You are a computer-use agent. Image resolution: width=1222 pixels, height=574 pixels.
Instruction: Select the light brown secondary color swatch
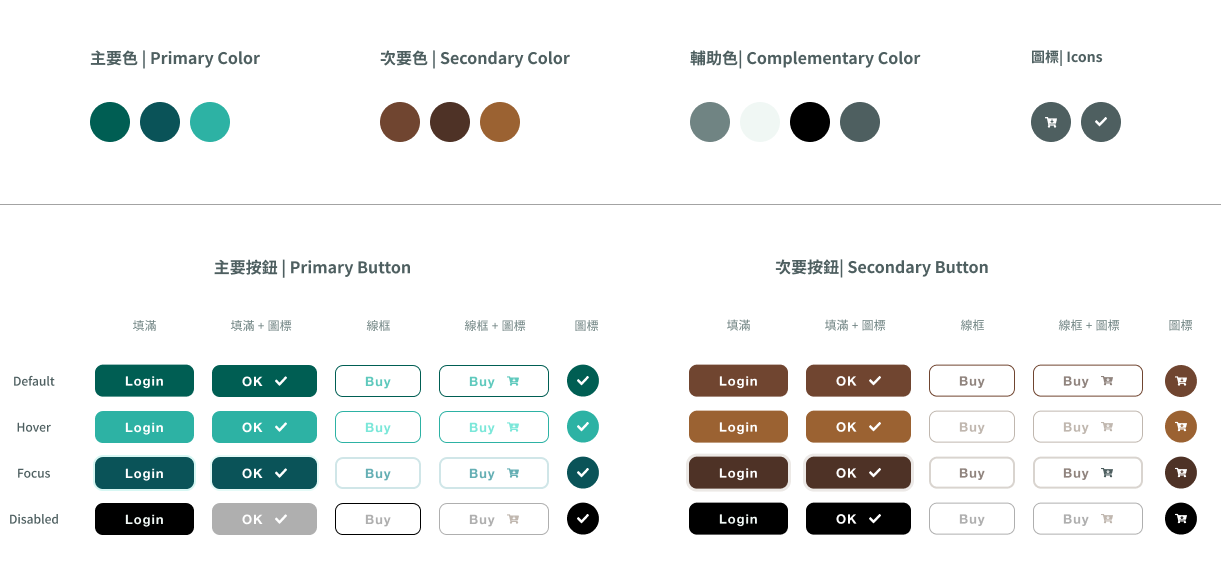point(500,122)
